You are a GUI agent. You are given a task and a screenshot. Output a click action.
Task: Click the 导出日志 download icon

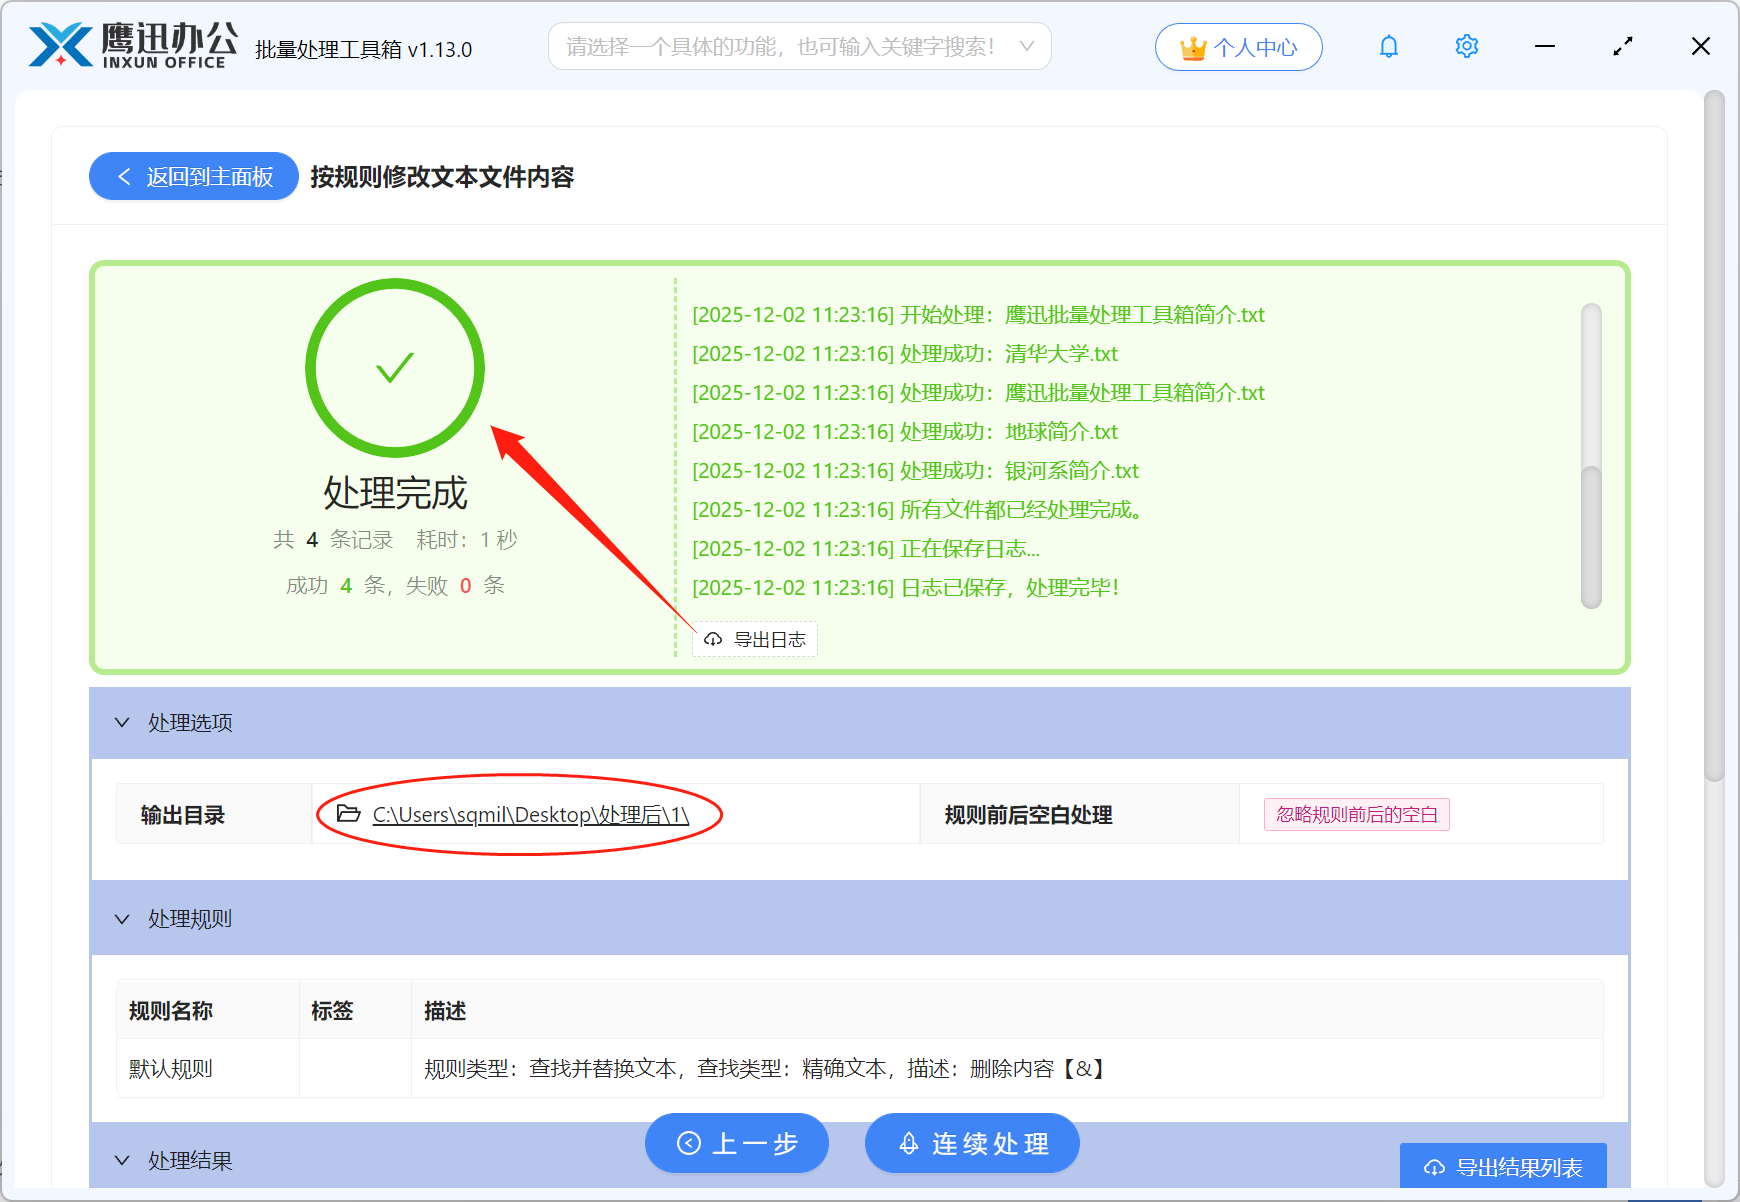tap(712, 639)
